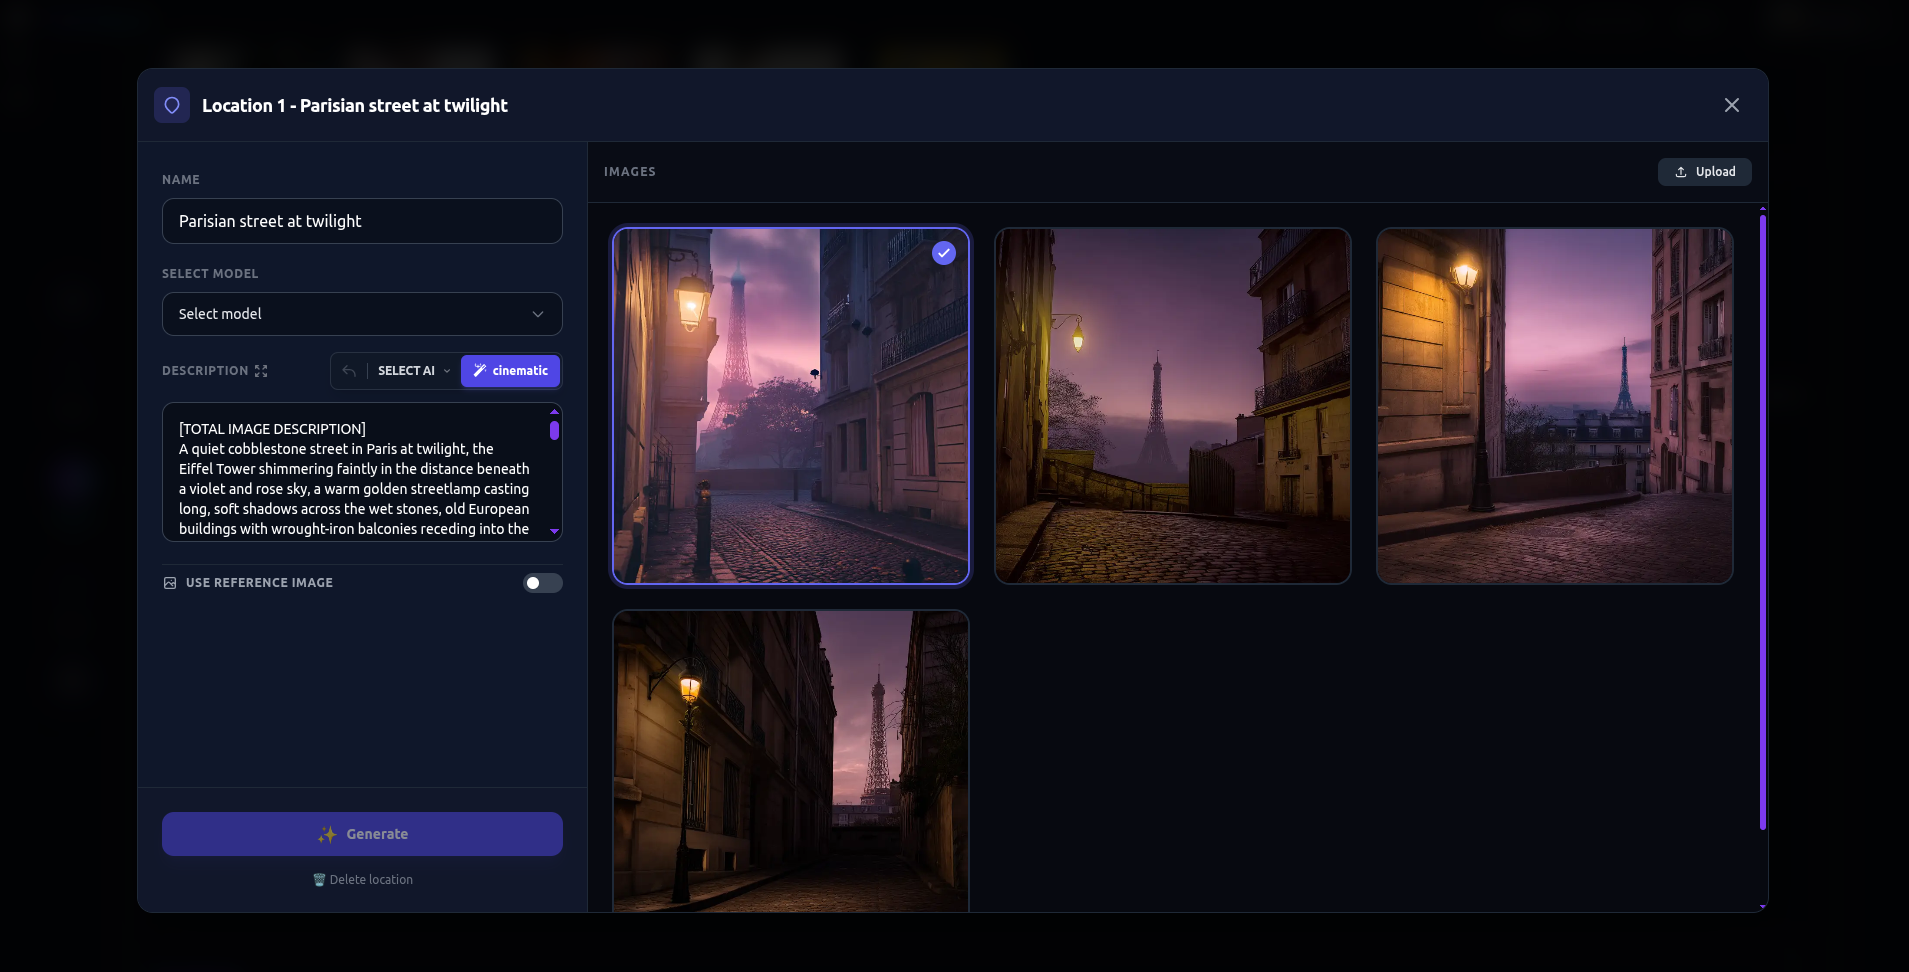Screen dimensions: 1909x972
Task: Click the 'IMAGES' section heading
Action: pos(630,172)
